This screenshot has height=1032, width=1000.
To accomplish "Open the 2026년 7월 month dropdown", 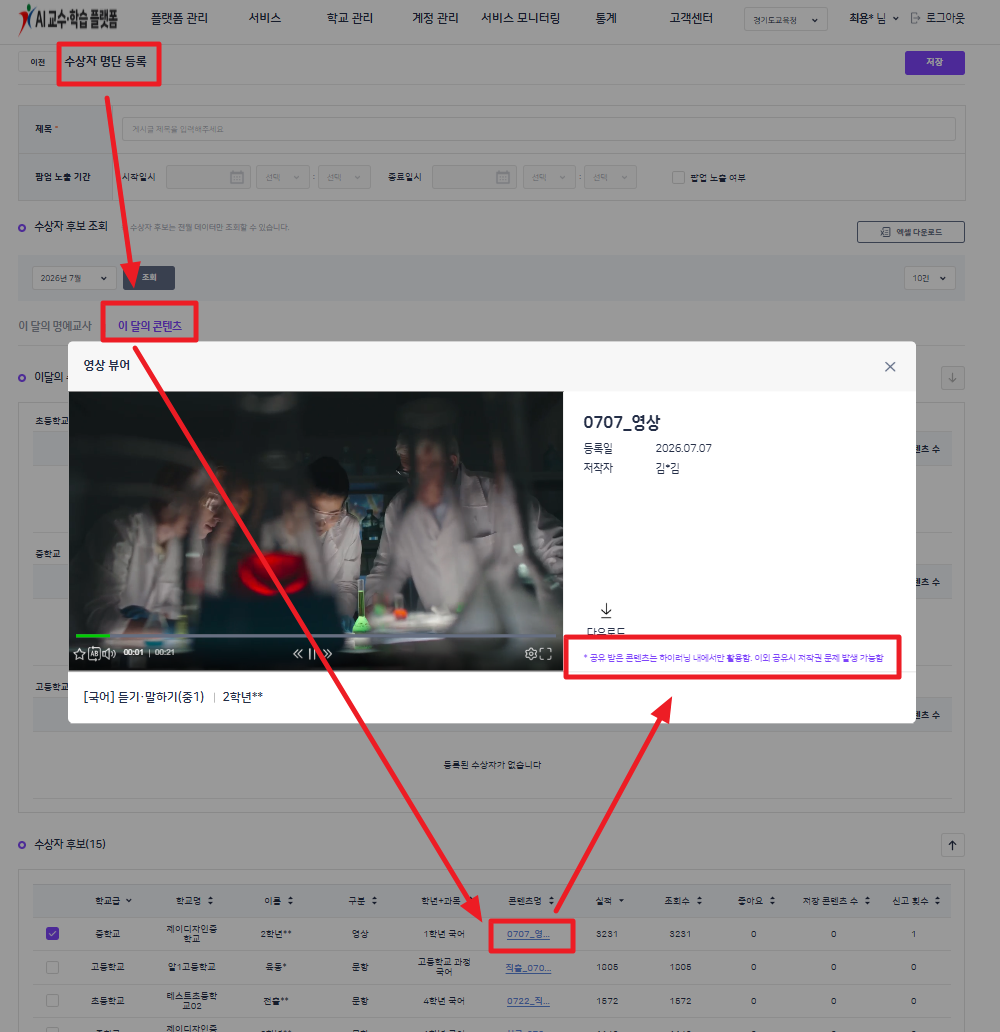I will tap(74, 278).
